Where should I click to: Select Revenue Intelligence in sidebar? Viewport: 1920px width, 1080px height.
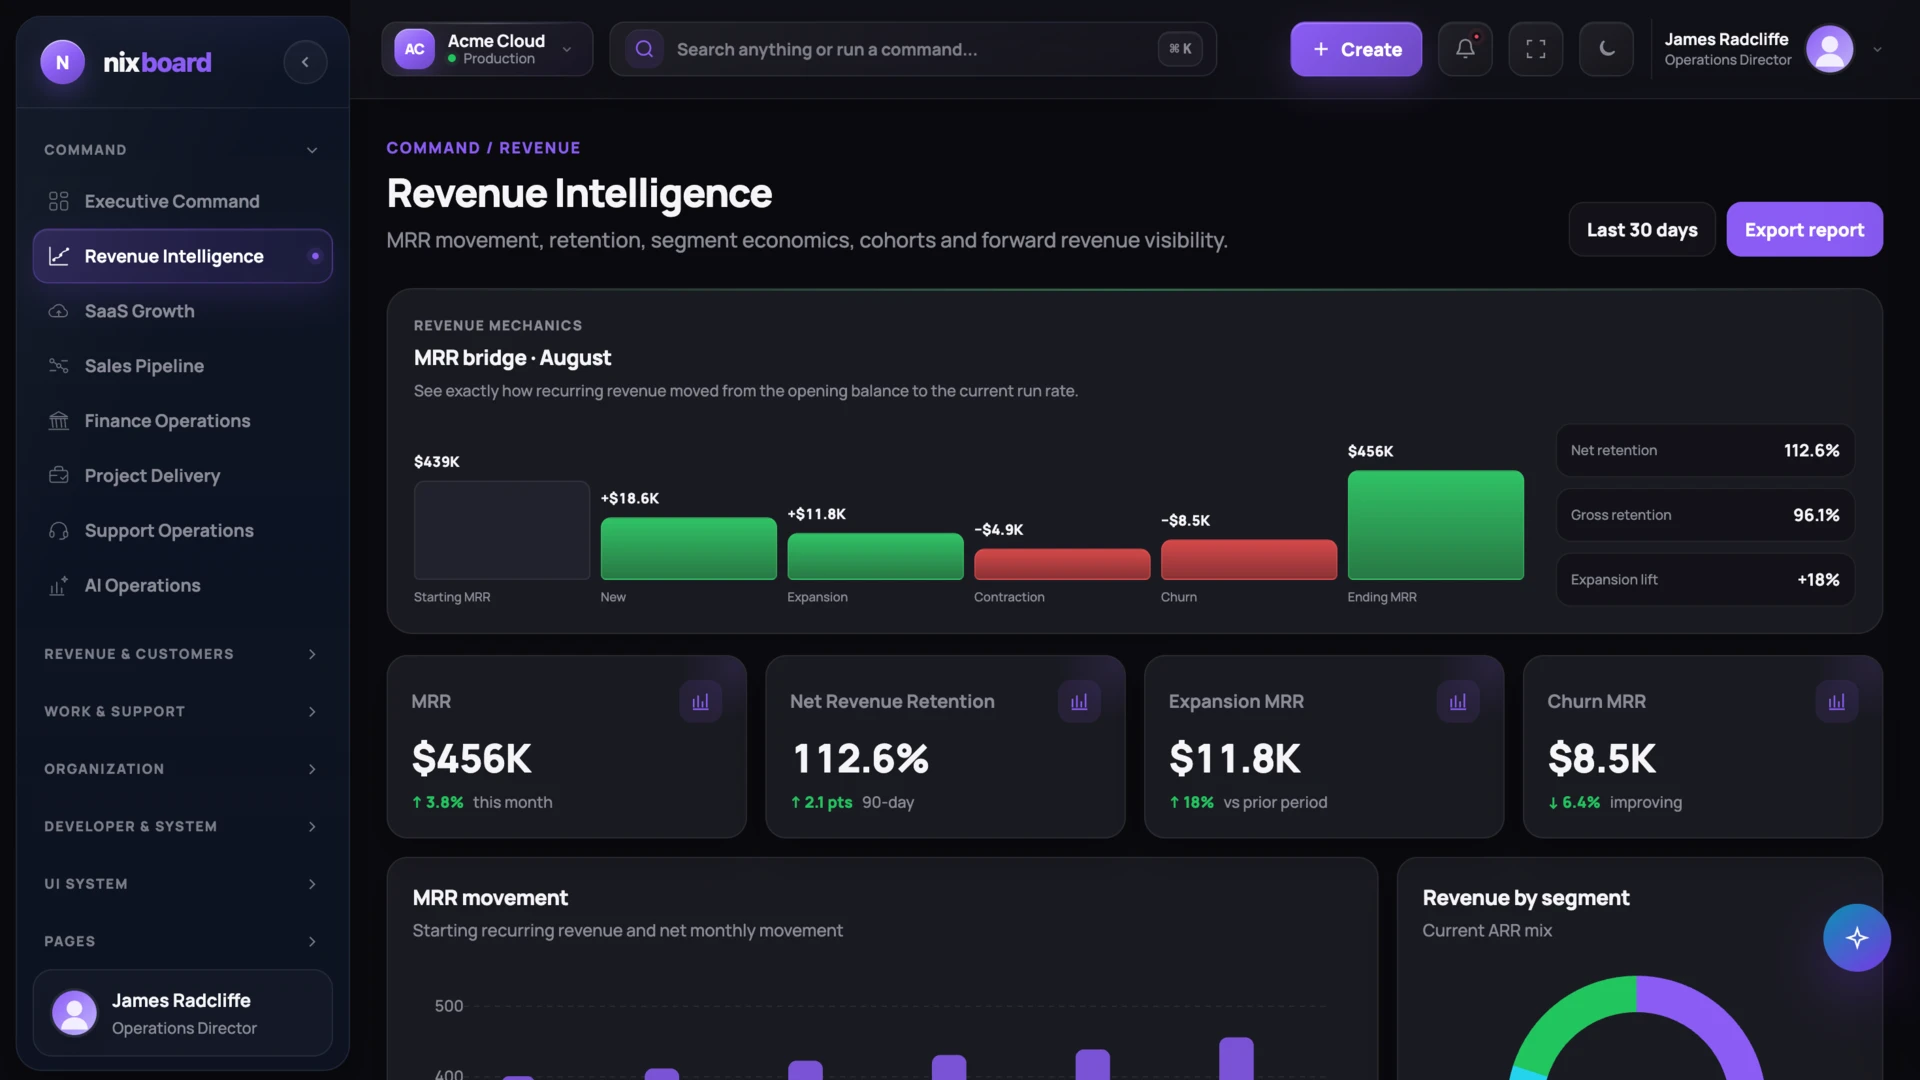[182, 256]
